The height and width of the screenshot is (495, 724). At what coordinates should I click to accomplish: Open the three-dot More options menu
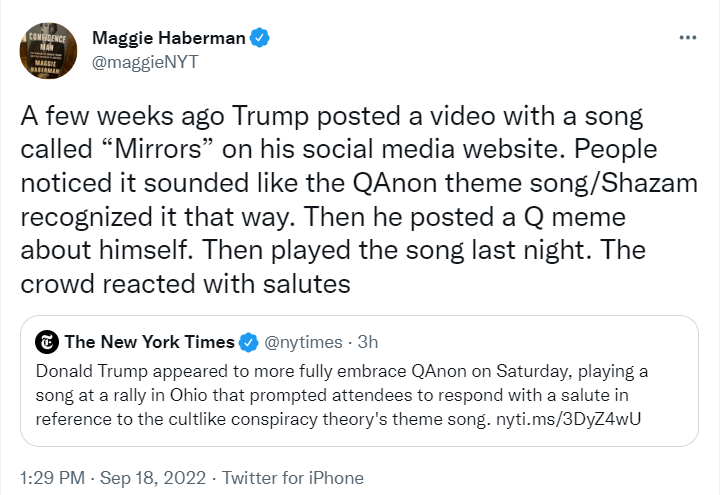(688, 37)
